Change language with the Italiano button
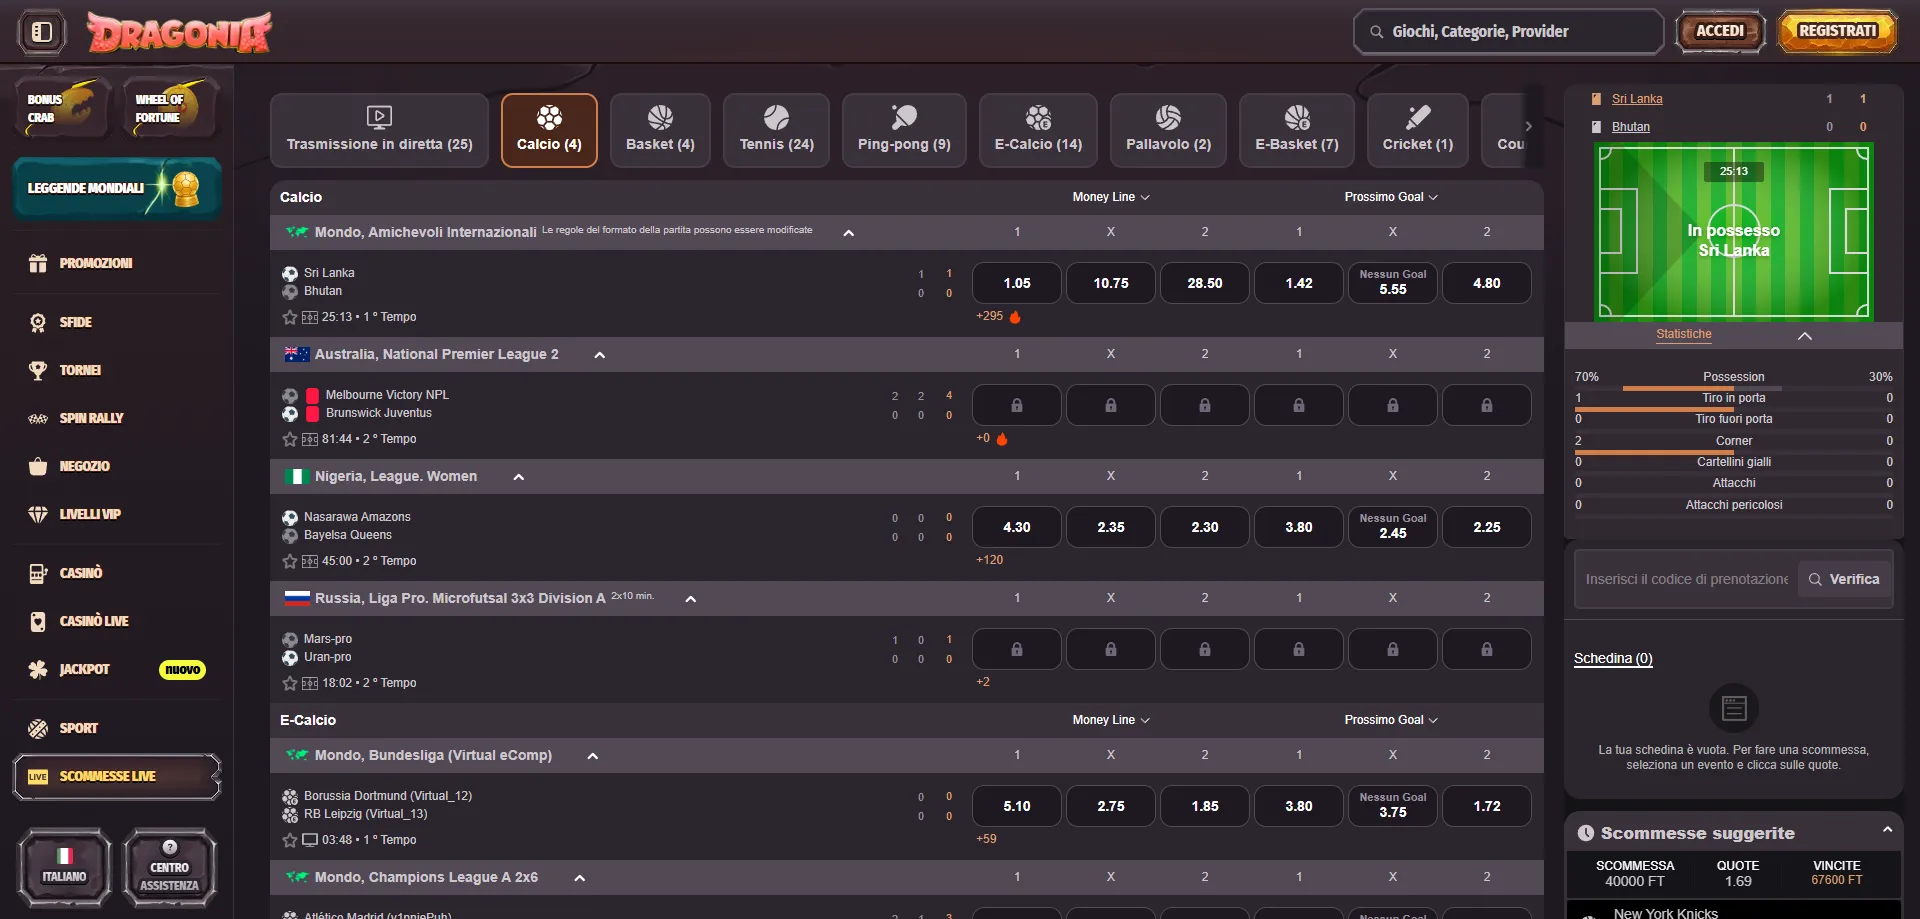Viewport: 1920px width, 919px height. 64,867
